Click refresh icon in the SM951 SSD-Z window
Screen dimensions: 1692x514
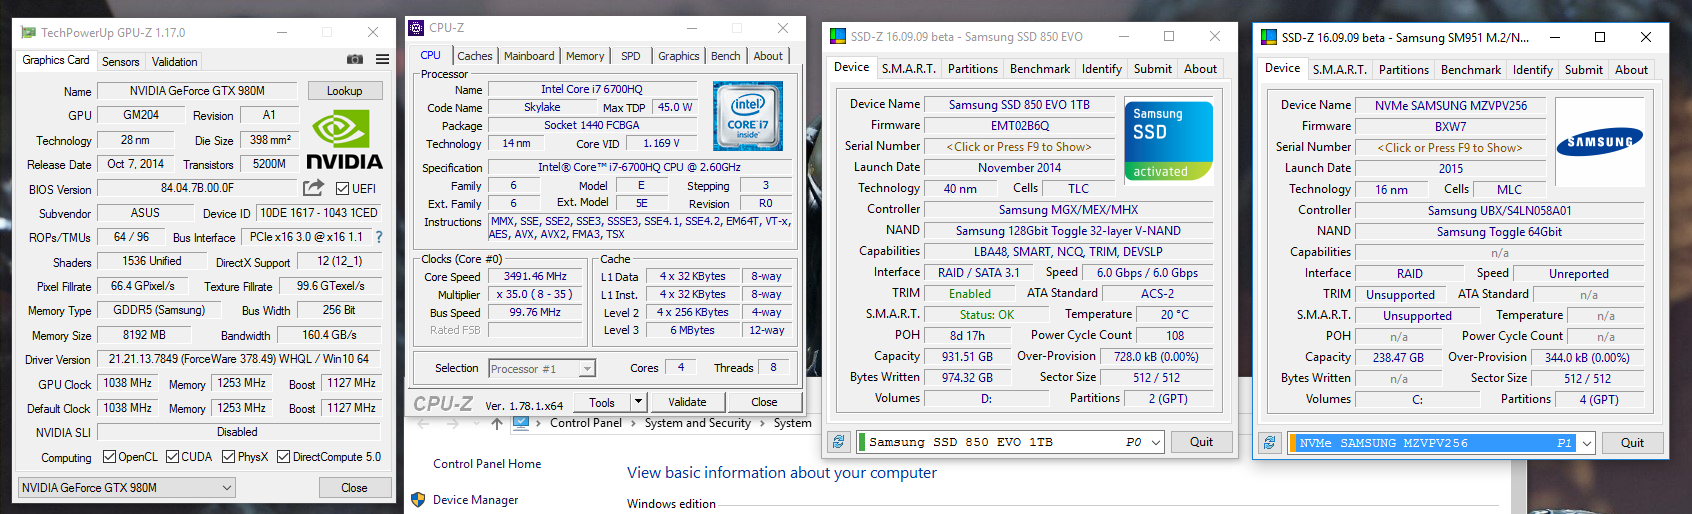pyautogui.click(x=1269, y=443)
